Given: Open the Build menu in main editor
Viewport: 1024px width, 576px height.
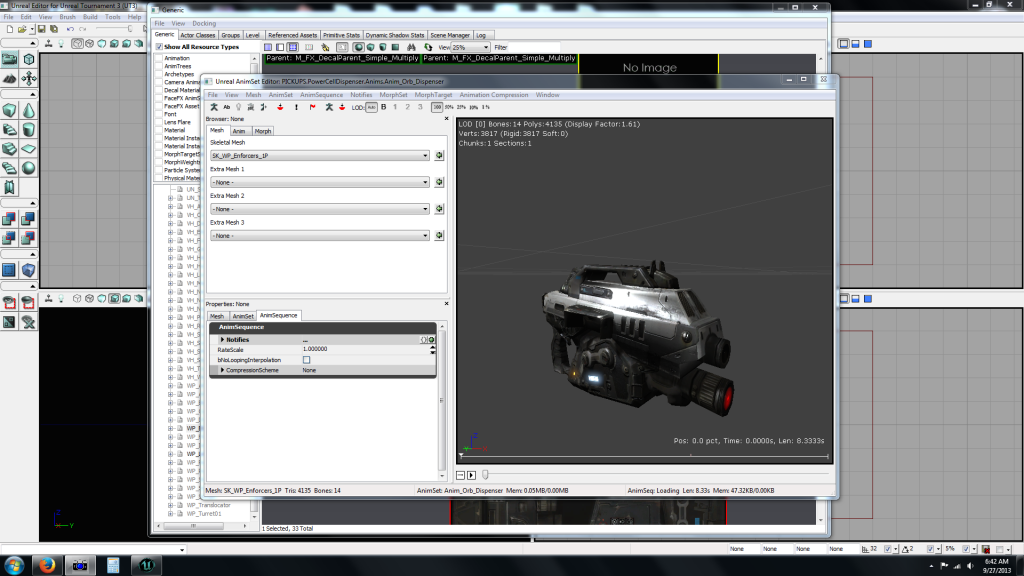Looking at the screenshot, I should click(90, 17).
